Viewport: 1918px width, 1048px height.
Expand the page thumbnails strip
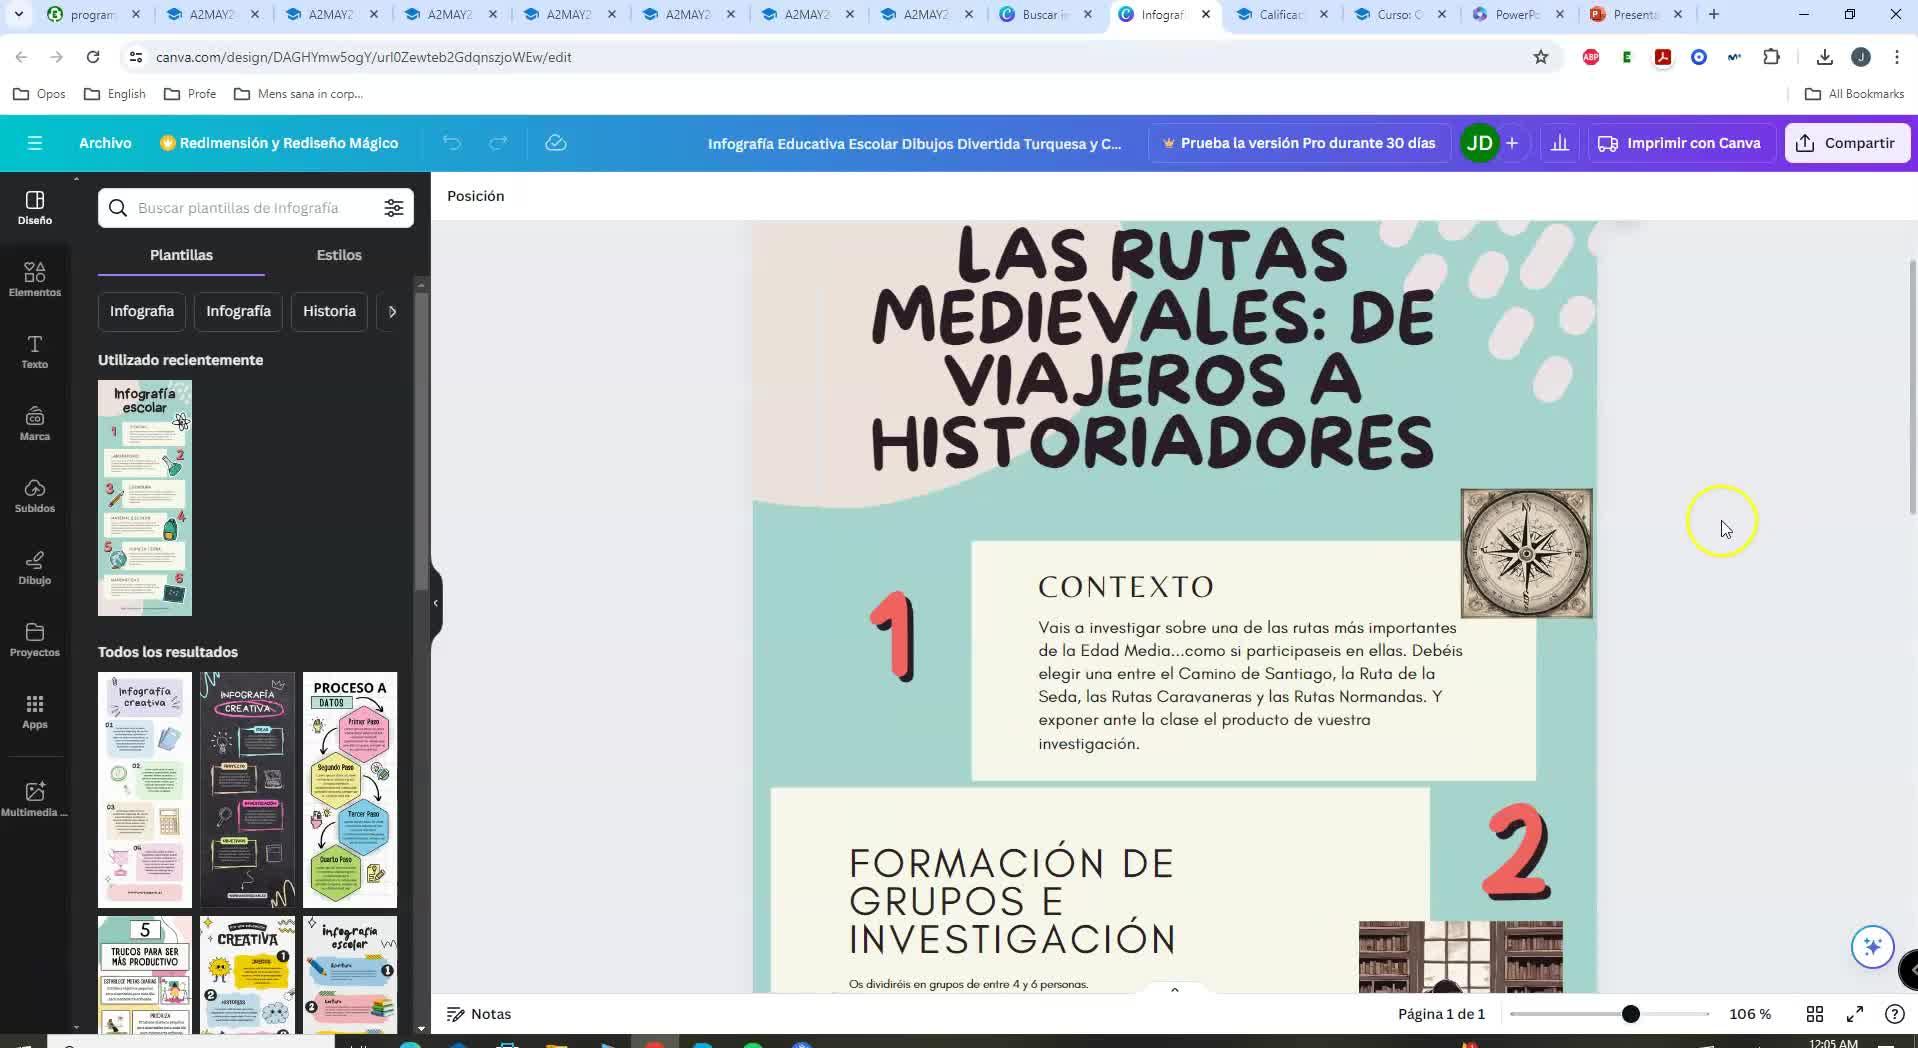tap(1174, 990)
